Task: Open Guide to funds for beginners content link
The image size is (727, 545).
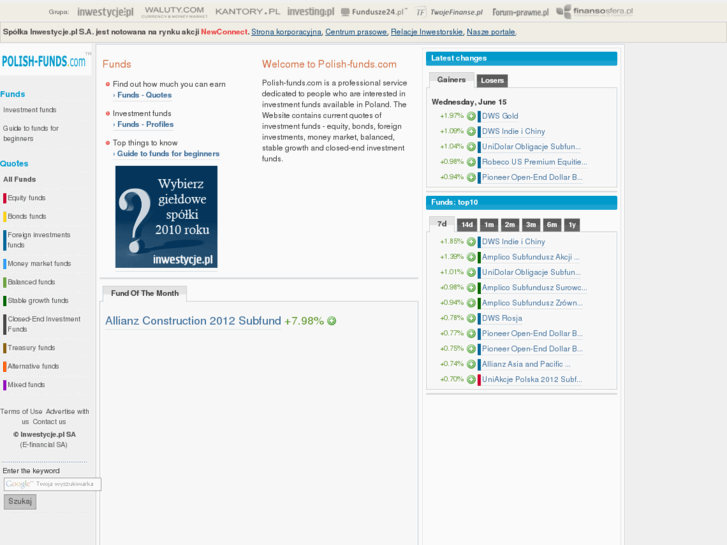Action: point(168,154)
